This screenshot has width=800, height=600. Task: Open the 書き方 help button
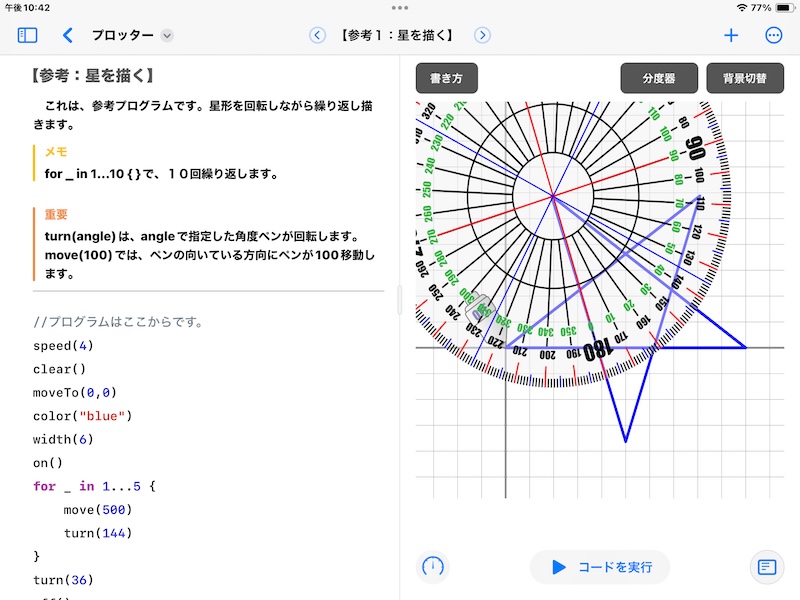click(x=449, y=76)
